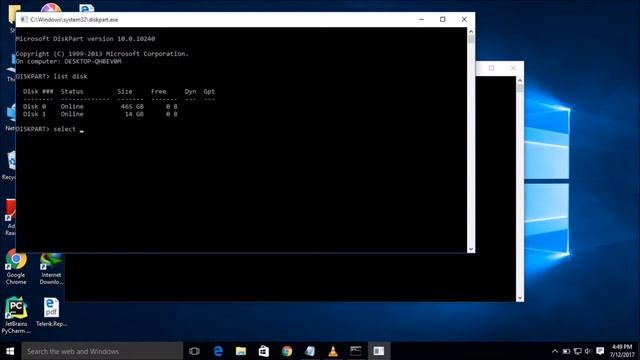
Task: Open the JetBrains PyCharm desktop shortcut
Action: point(16,315)
